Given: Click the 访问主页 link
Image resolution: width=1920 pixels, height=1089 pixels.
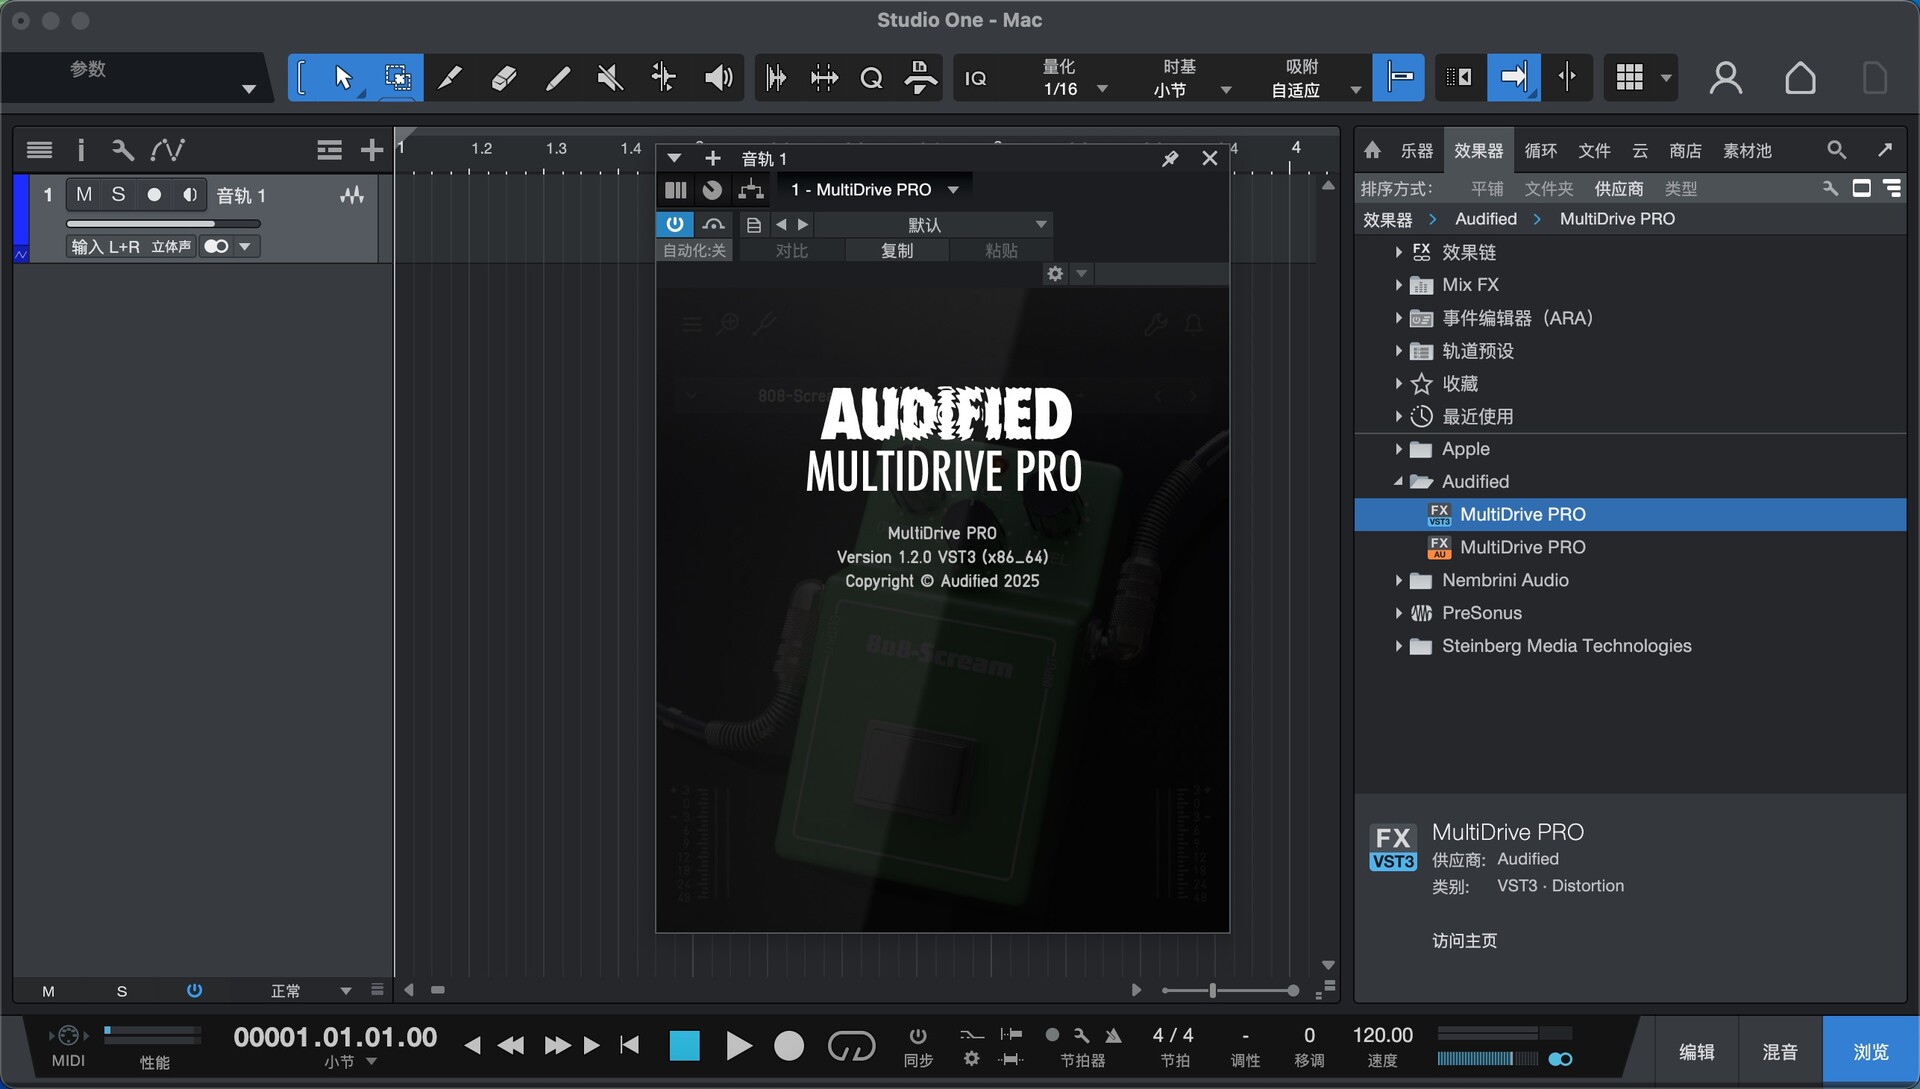Looking at the screenshot, I should pyautogui.click(x=1464, y=940).
